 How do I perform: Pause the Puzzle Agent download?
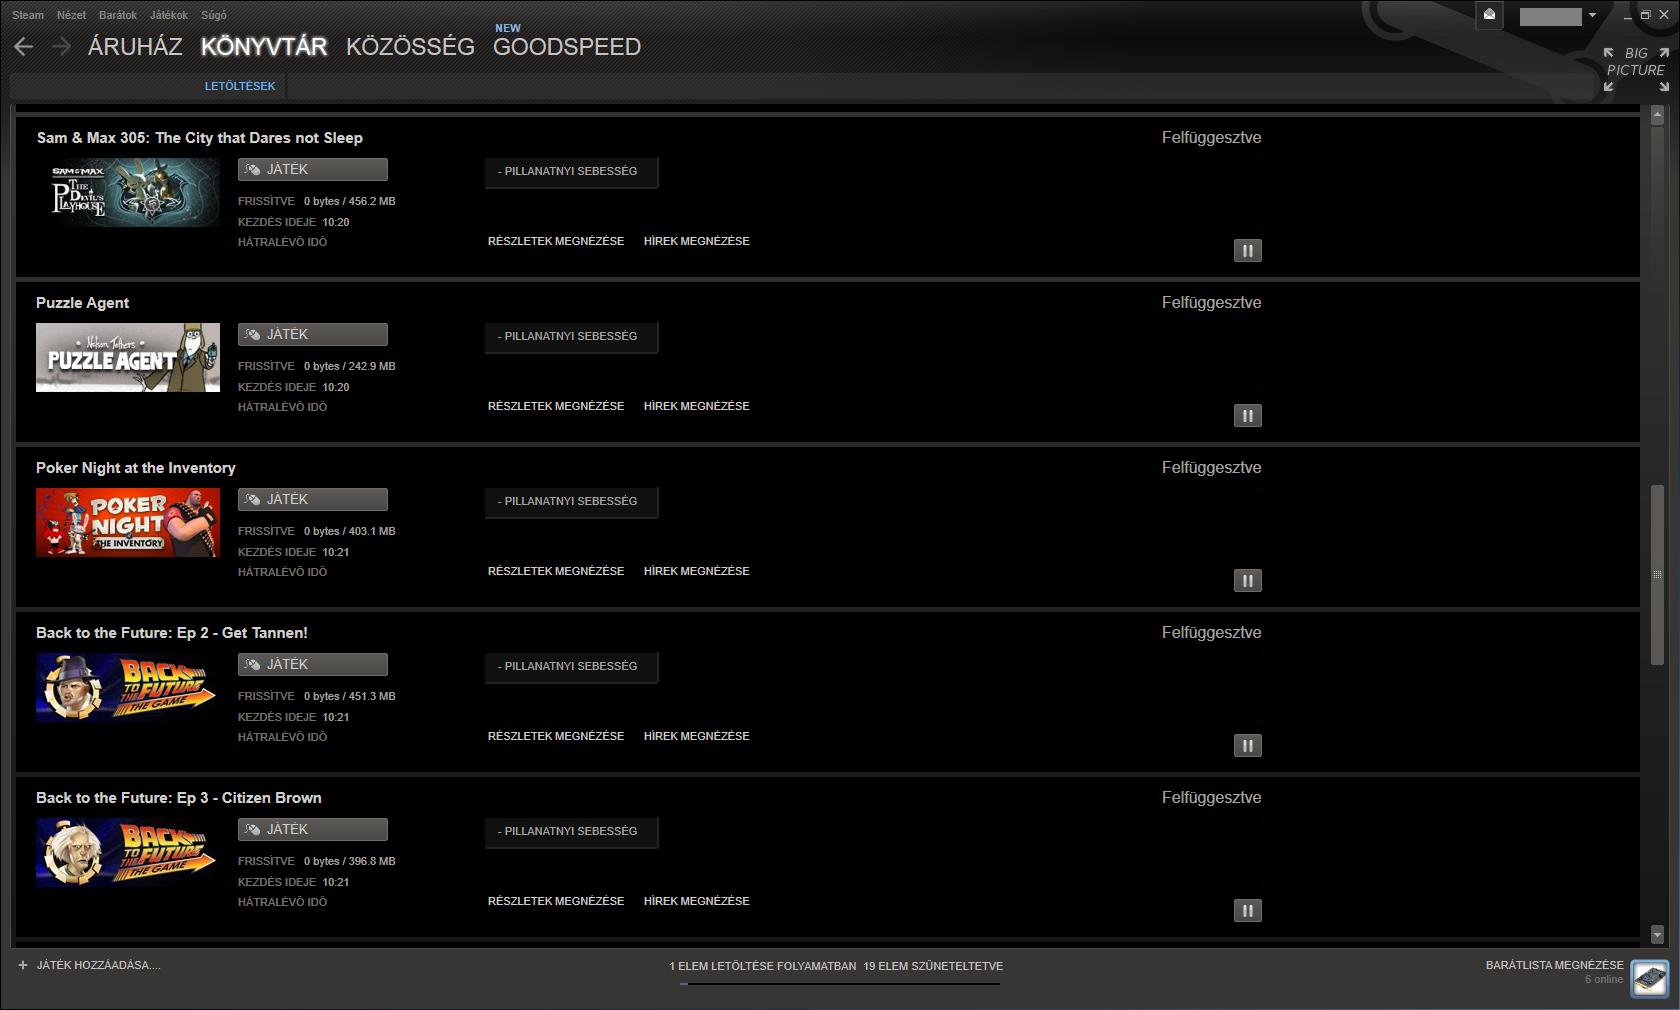1247,415
